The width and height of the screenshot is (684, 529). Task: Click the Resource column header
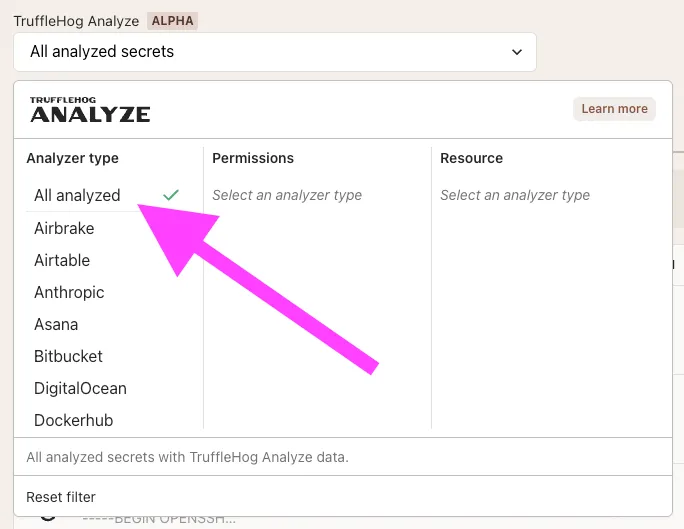point(472,158)
